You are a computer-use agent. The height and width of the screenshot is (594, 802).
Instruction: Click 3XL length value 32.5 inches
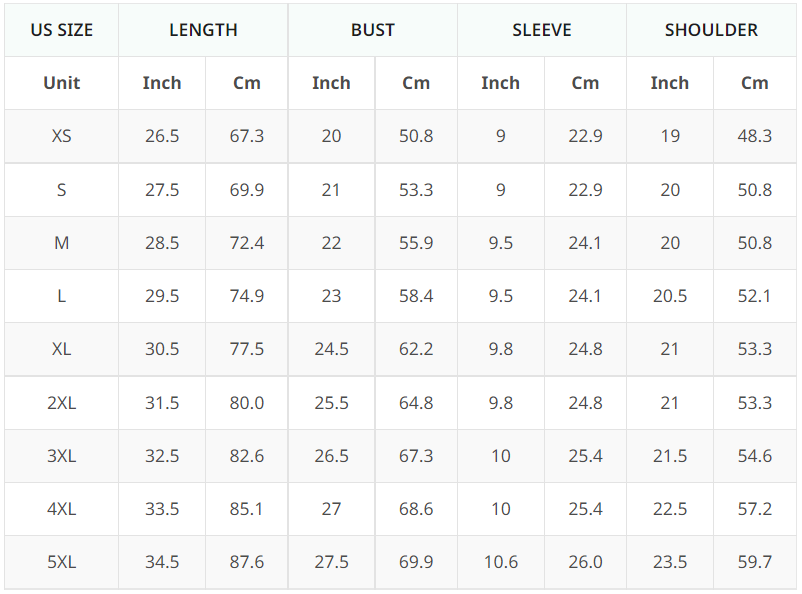(x=162, y=456)
